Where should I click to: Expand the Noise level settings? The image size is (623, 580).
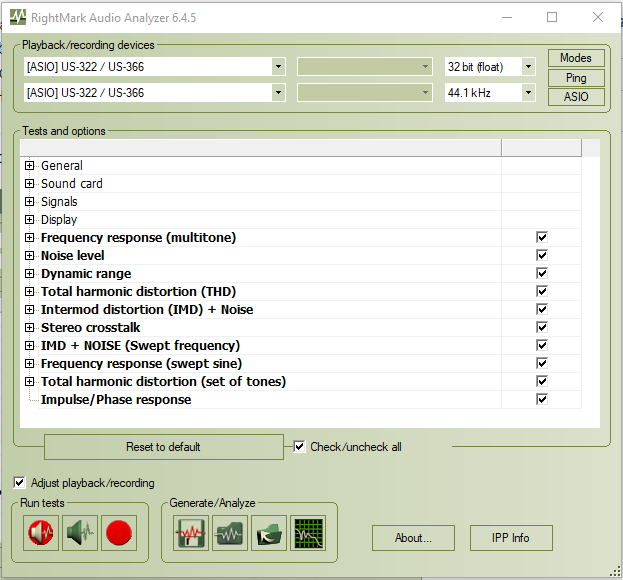pyautogui.click(x=29, y=255)
